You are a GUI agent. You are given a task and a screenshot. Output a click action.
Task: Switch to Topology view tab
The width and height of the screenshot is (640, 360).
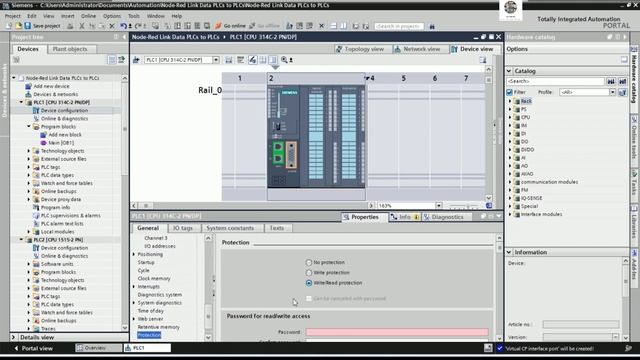[360, 49]
